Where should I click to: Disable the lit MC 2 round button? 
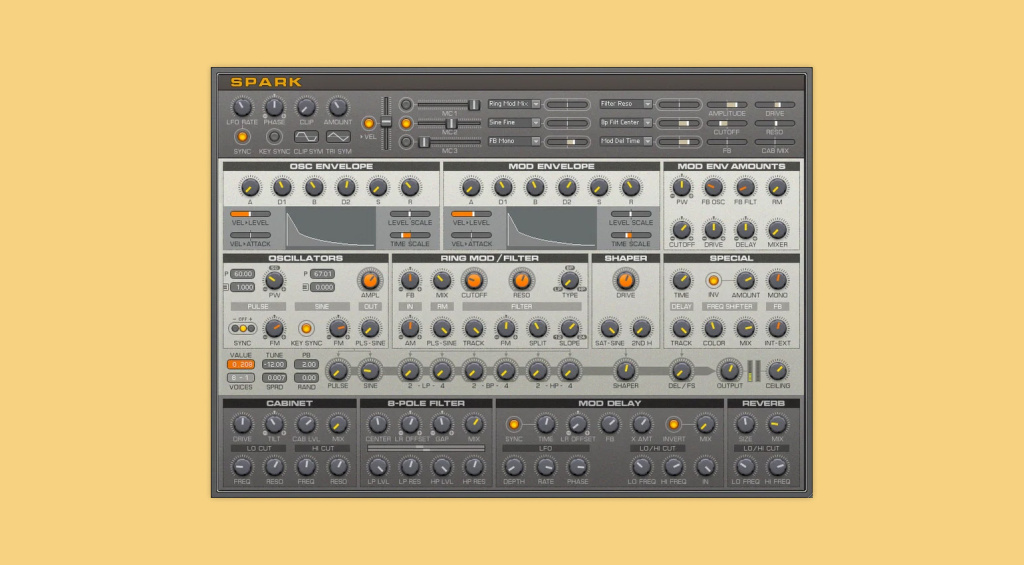(406, 123)
